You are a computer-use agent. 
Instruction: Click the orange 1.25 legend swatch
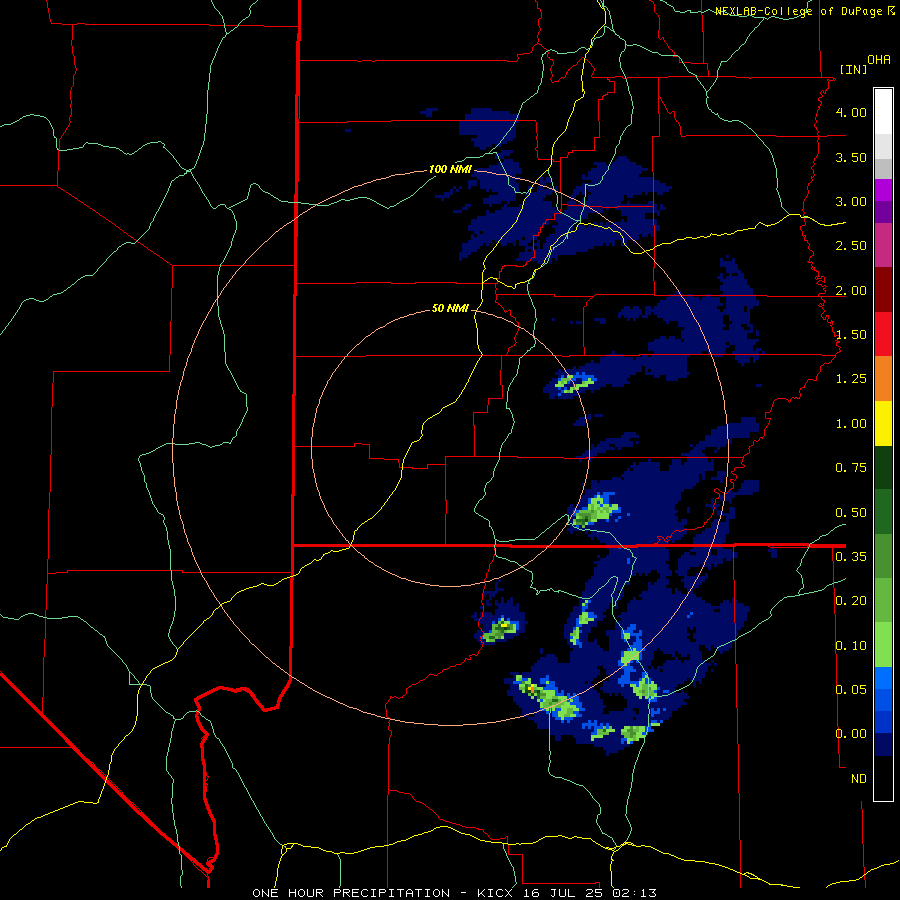coord(883,378)
